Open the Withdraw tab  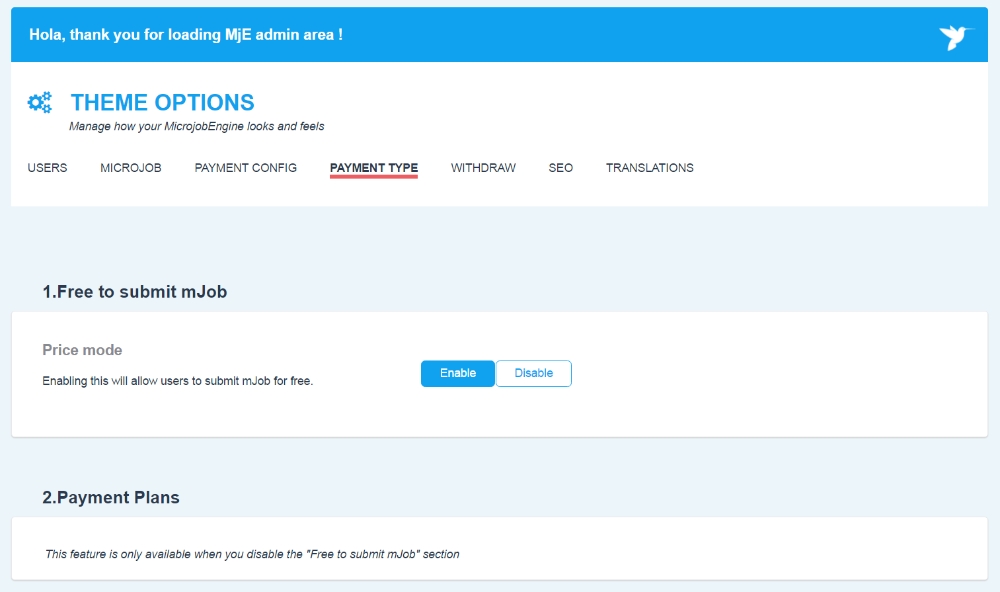tap(483, 168)
